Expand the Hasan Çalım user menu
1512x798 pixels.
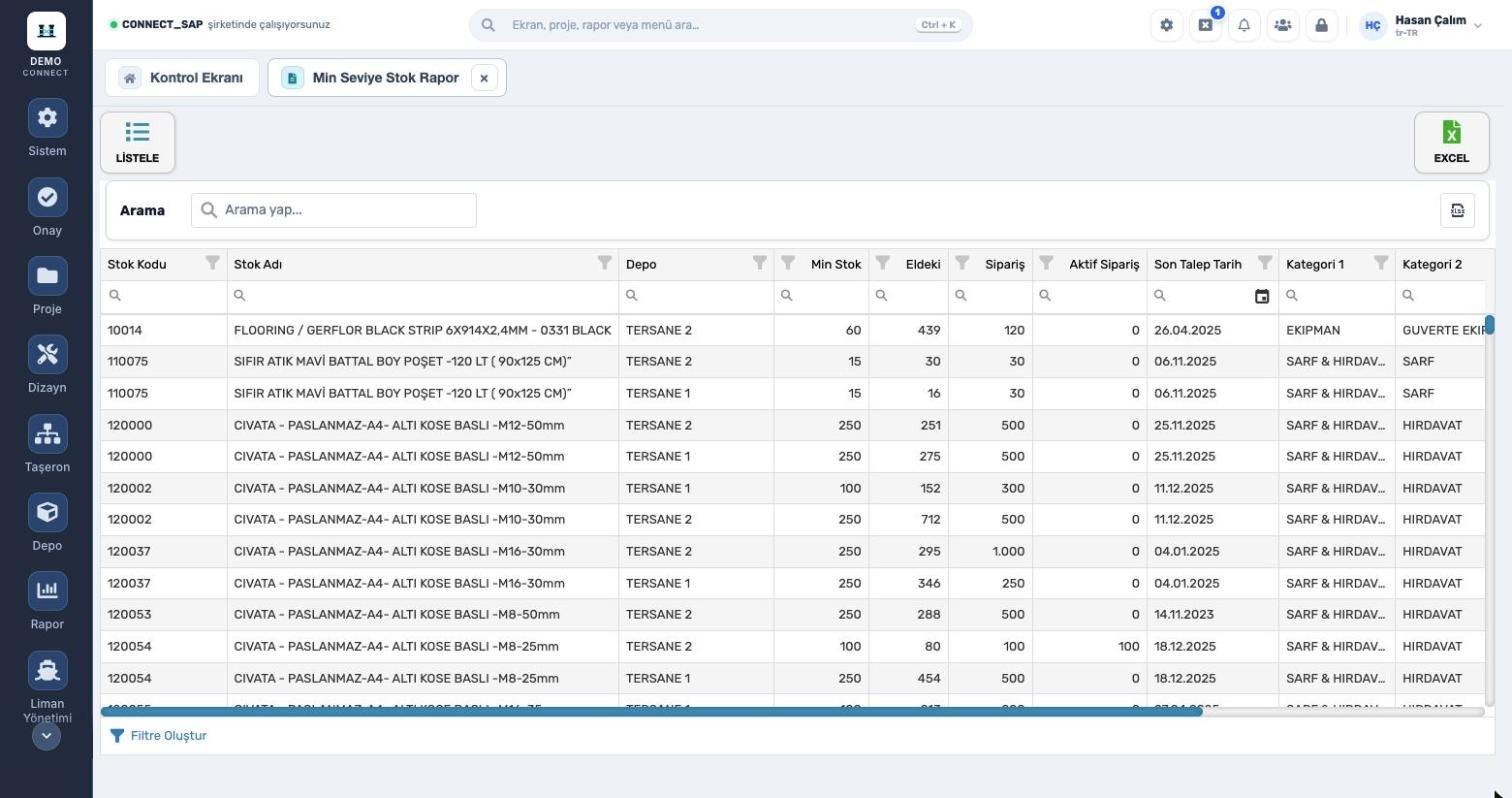(1421, 25)
